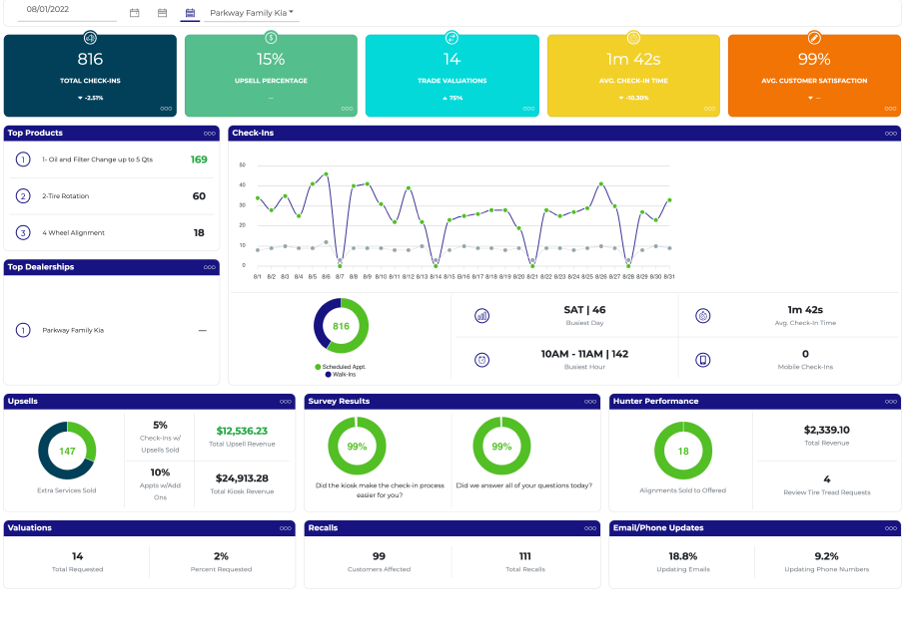907x636 pixels.
Task: Click the SAT | 46 Busiest Day value
Action: (584, 310)
